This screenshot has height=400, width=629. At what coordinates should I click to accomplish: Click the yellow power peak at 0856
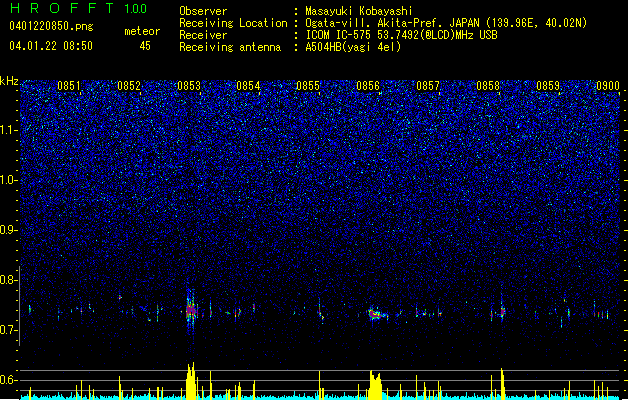point(375,385)
